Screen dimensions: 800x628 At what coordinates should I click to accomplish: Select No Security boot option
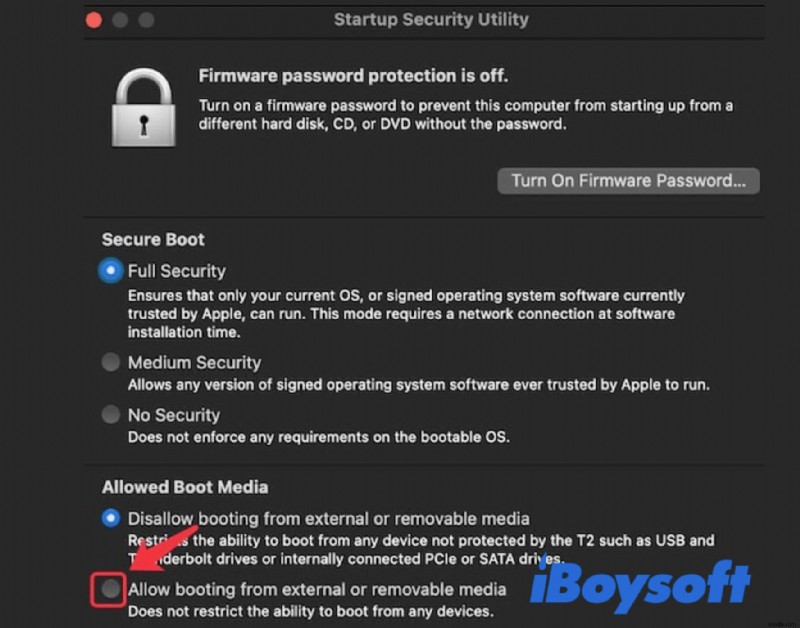(110, 415)
